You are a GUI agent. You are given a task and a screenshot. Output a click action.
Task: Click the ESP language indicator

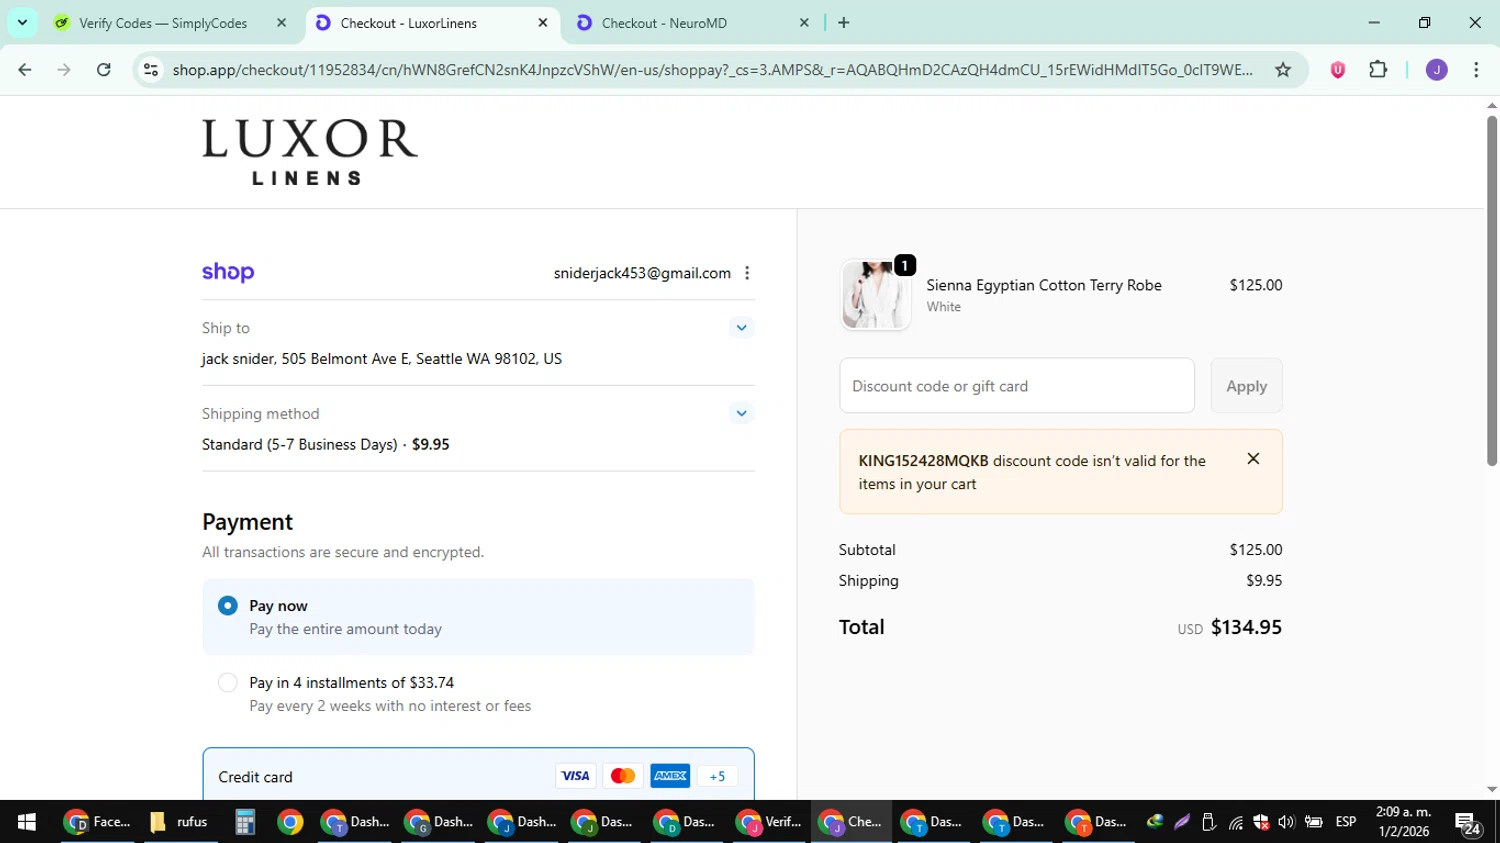click(x=1346, y=822)
